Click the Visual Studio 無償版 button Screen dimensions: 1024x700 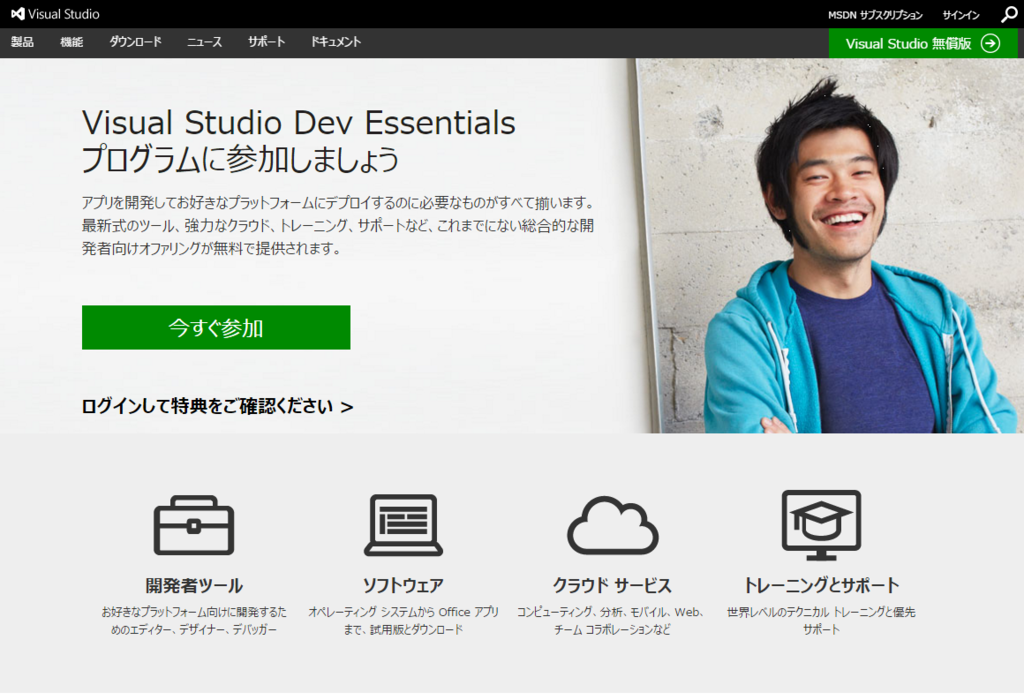[x=923, y=43]
